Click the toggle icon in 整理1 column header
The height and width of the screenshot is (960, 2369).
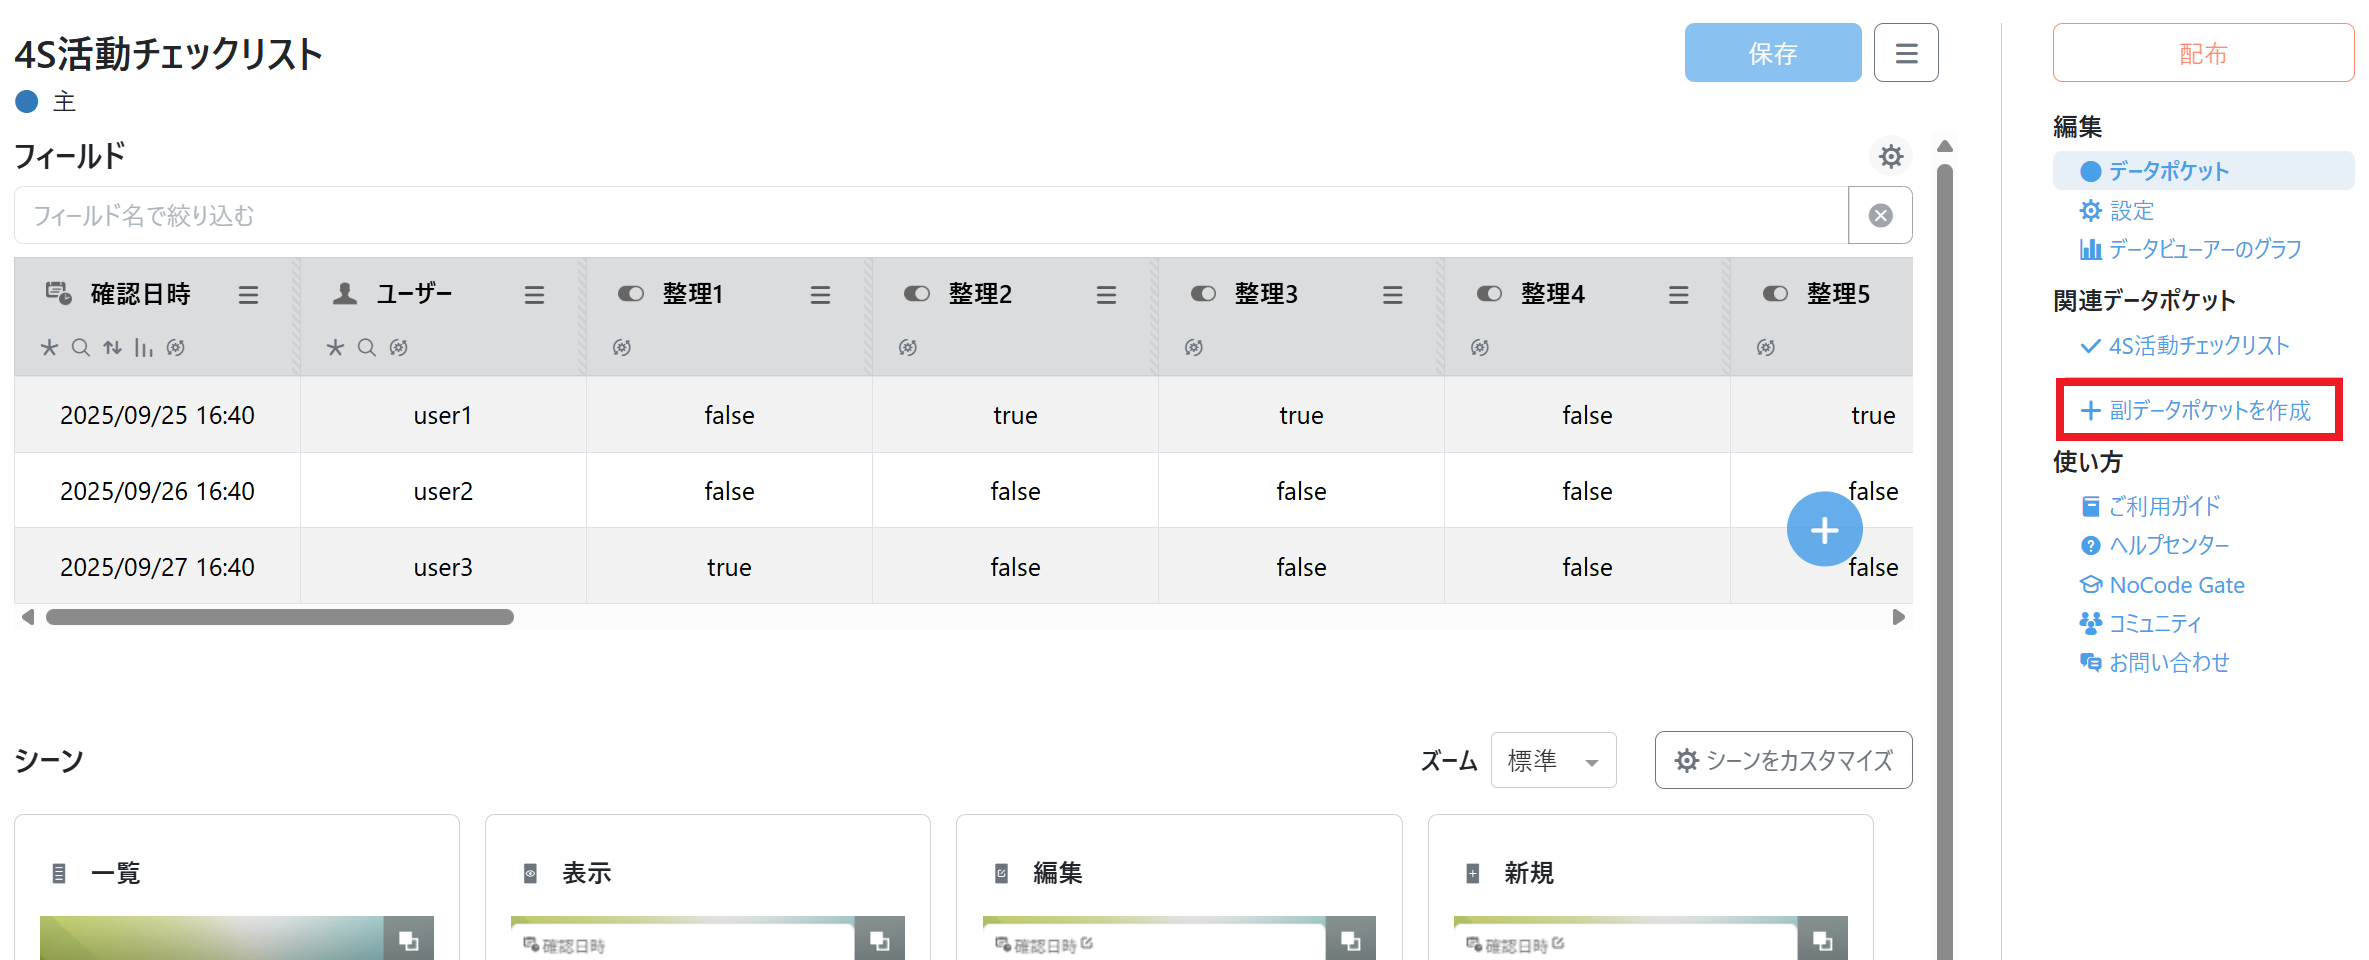(631, 294)
